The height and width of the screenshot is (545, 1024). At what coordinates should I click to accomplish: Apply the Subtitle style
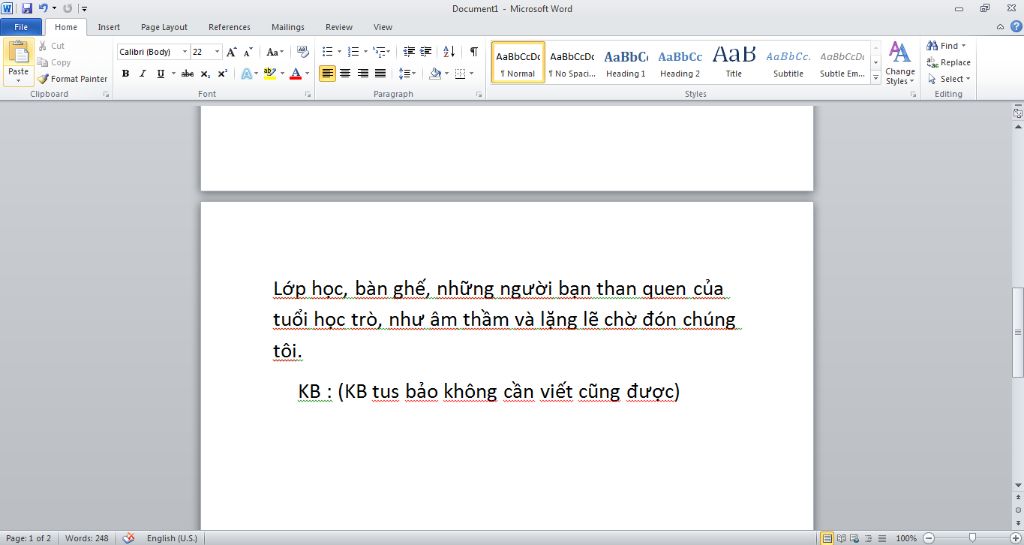click(x=788, y=63)
